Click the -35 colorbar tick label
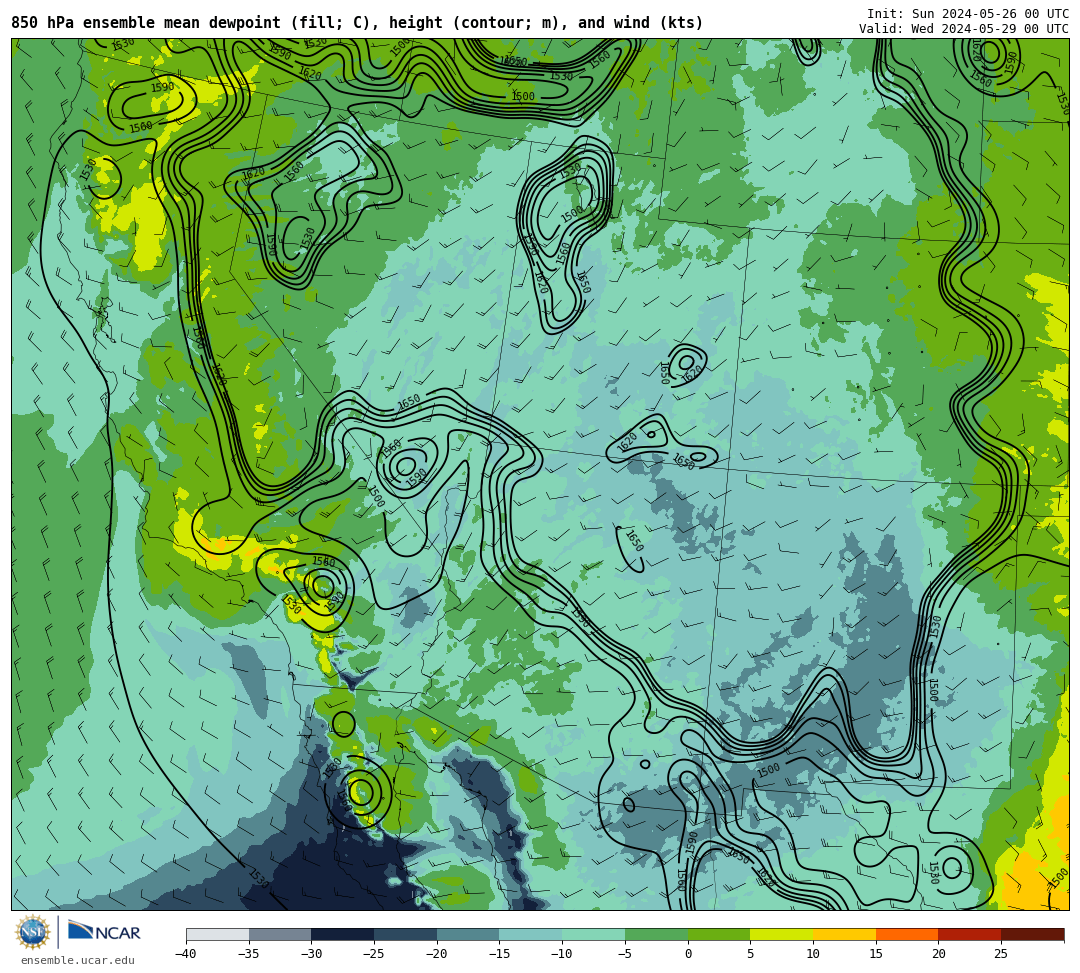 tap(249, 954)
